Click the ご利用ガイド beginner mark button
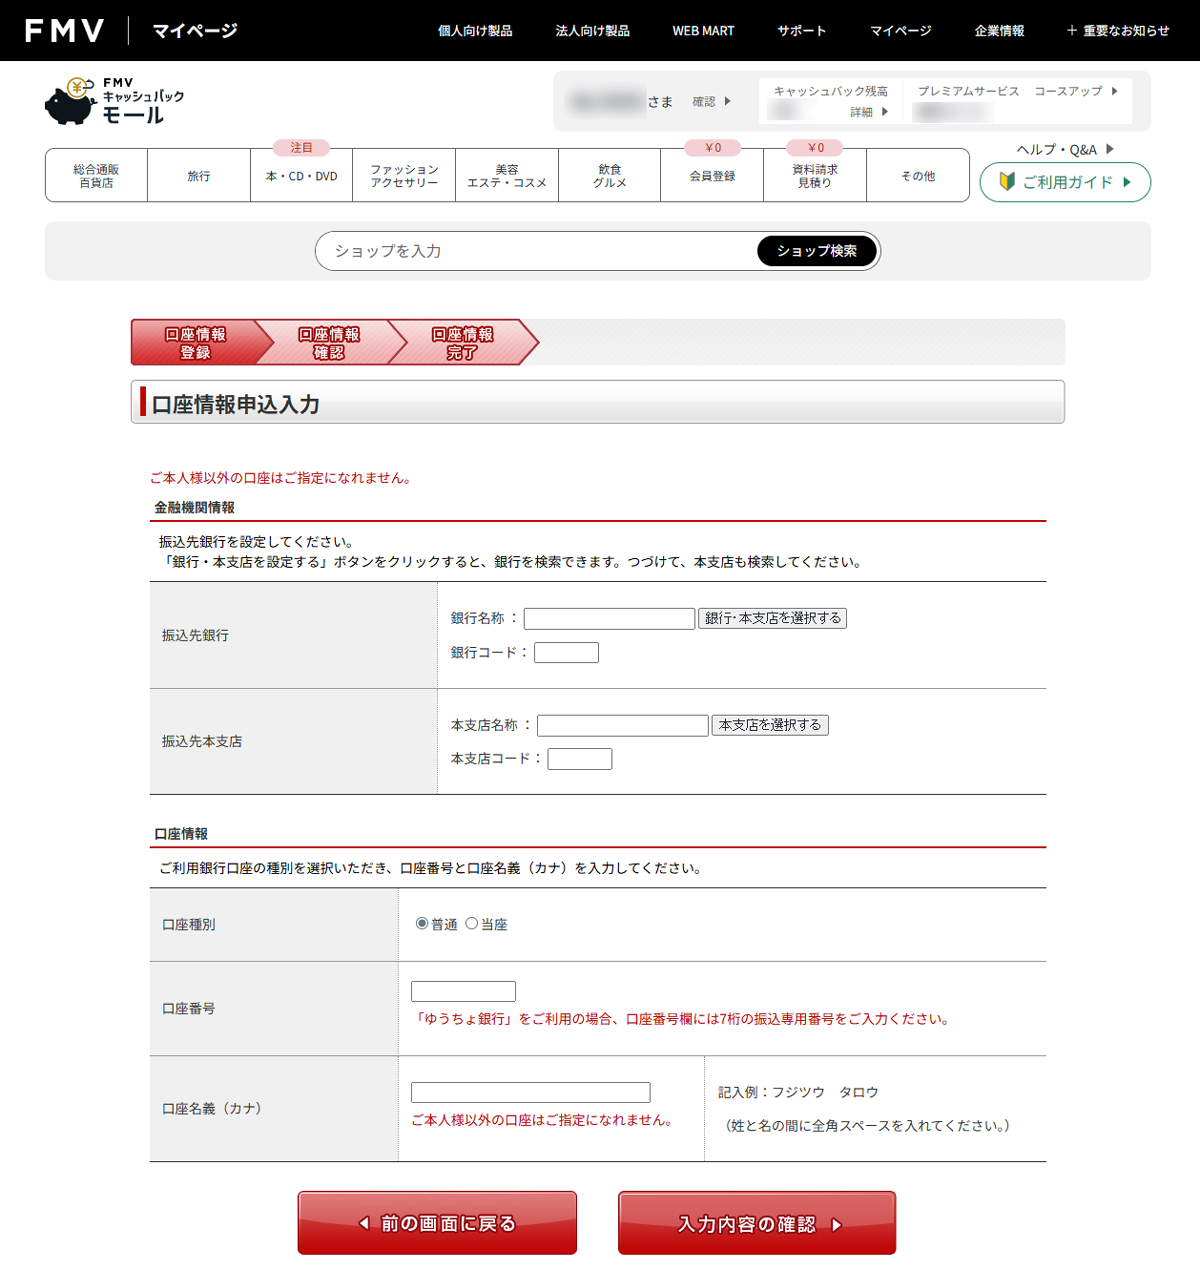The width and height of the screenshot is (1200, 1270). coord(1065,182)
